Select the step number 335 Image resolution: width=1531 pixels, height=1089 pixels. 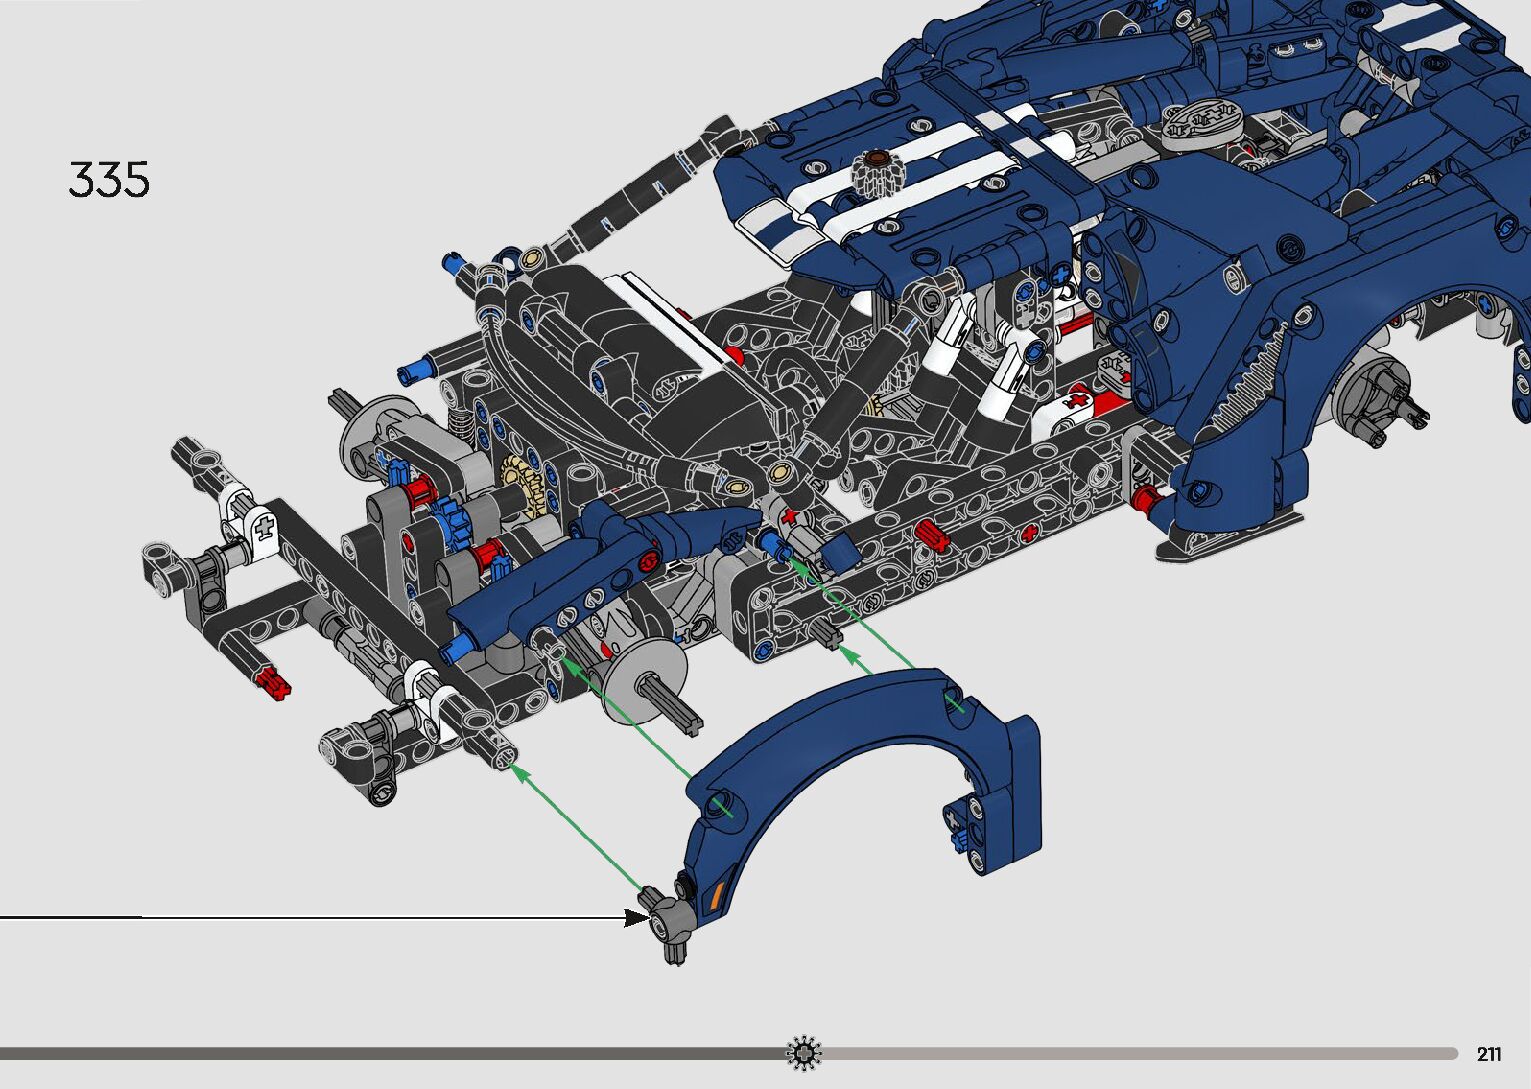109,180
